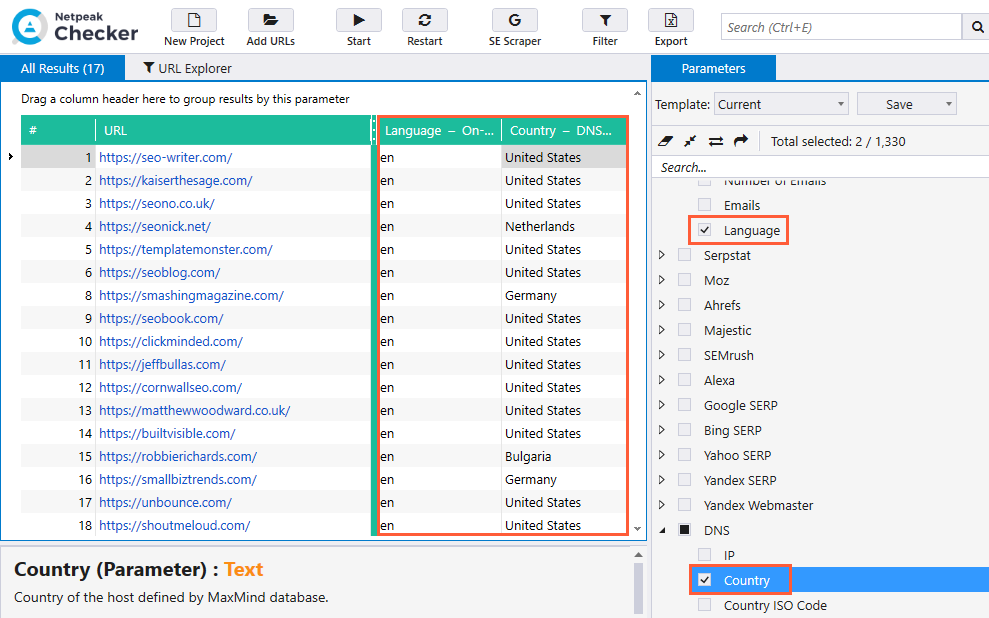Open the https://robbierichards.com/ link
Viewport: 989px width, 618px height.
[x=178, y=456]
